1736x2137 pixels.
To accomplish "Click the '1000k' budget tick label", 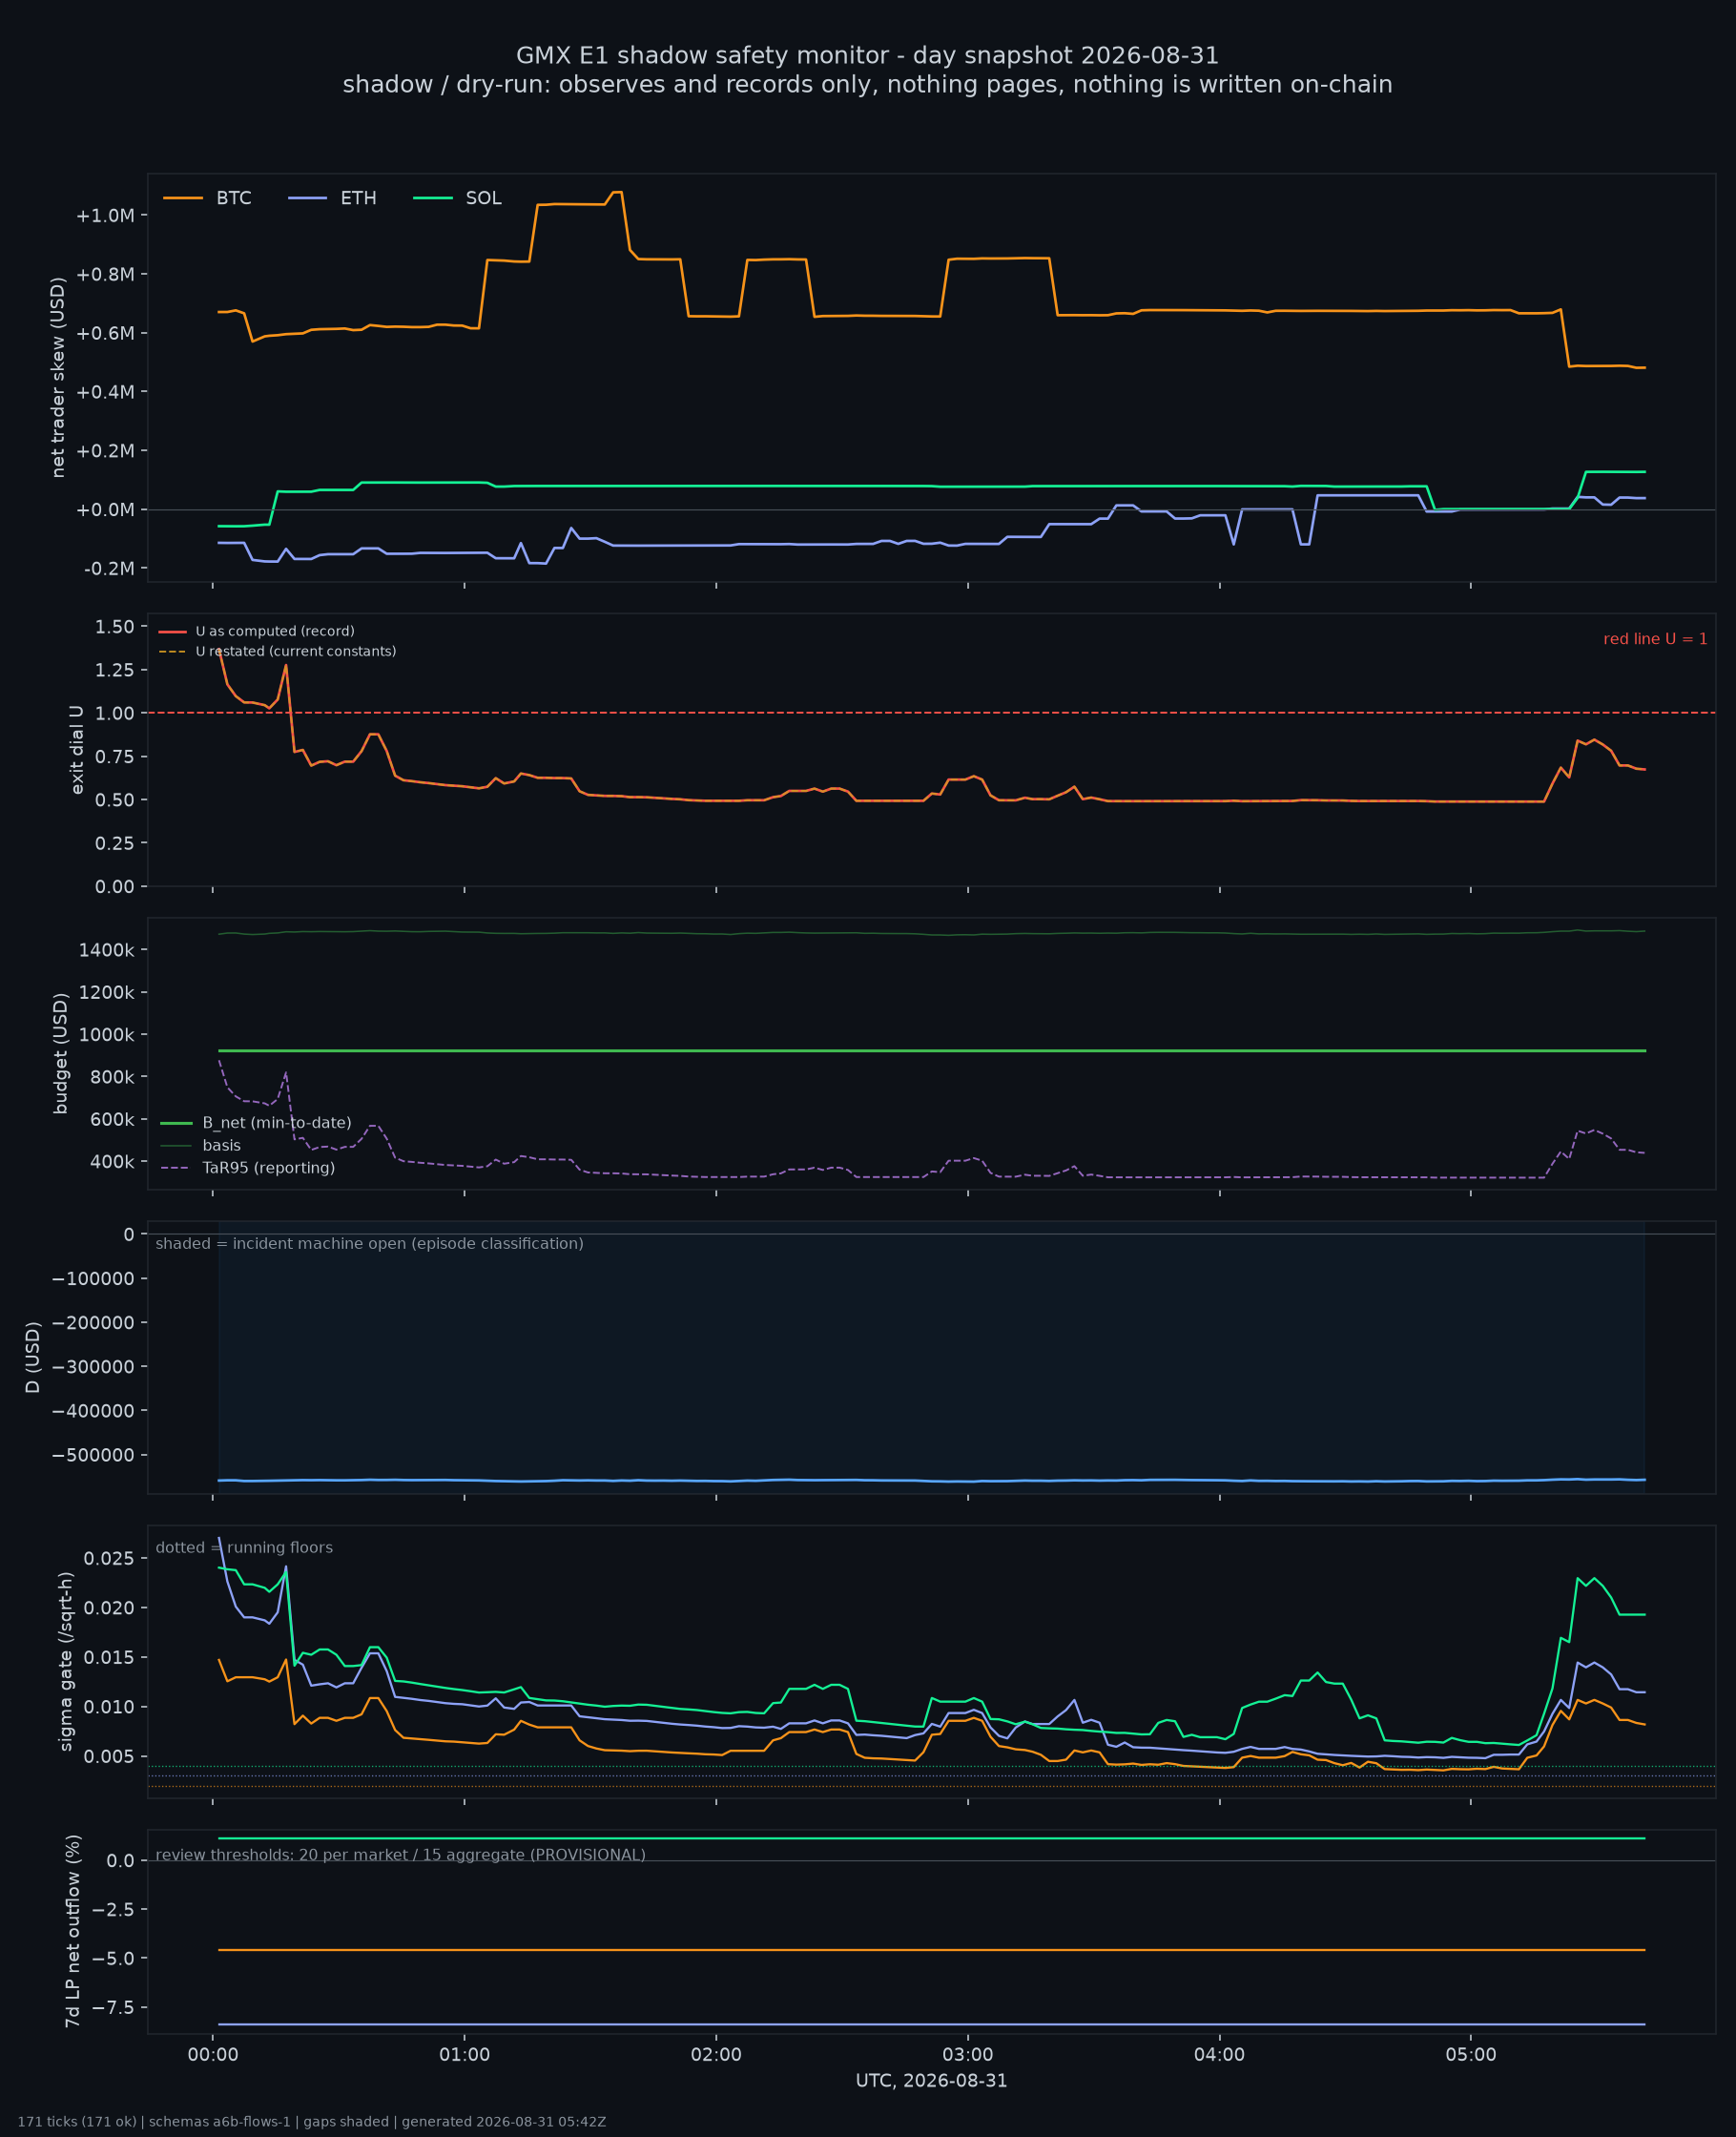I will (x=107, y=1035).
